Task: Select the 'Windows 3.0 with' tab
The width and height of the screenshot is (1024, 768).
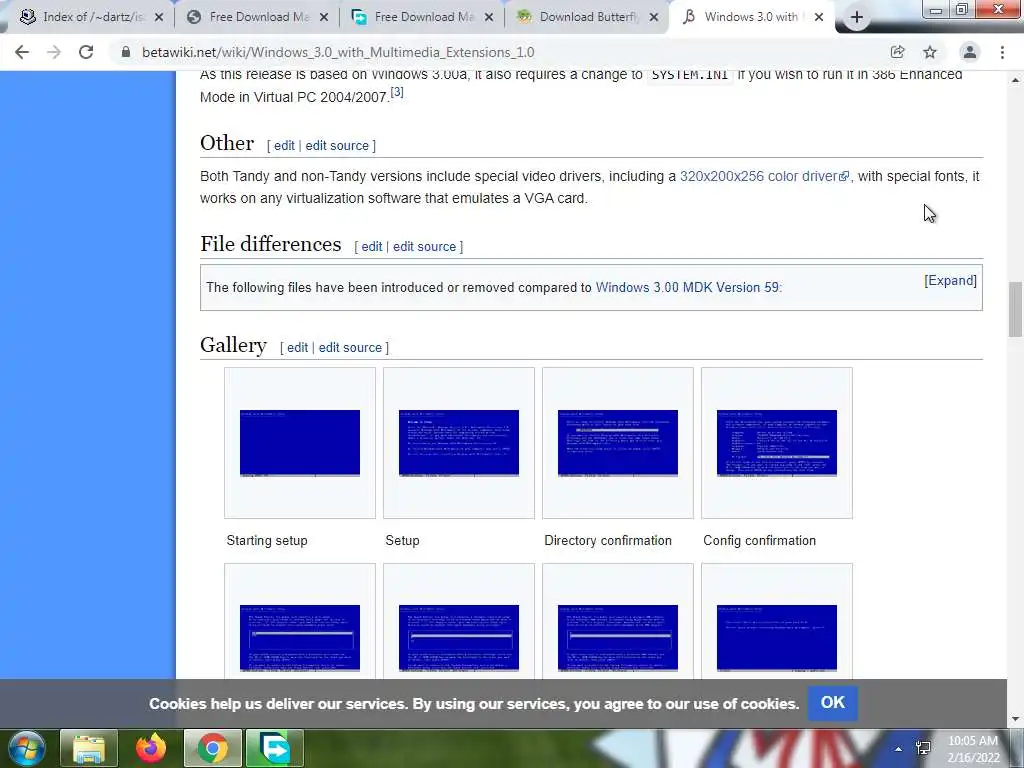Action: tap(751, 17)
